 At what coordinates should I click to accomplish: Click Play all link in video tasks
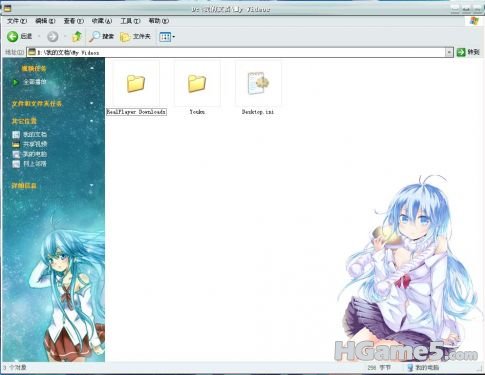coord(35,82)
